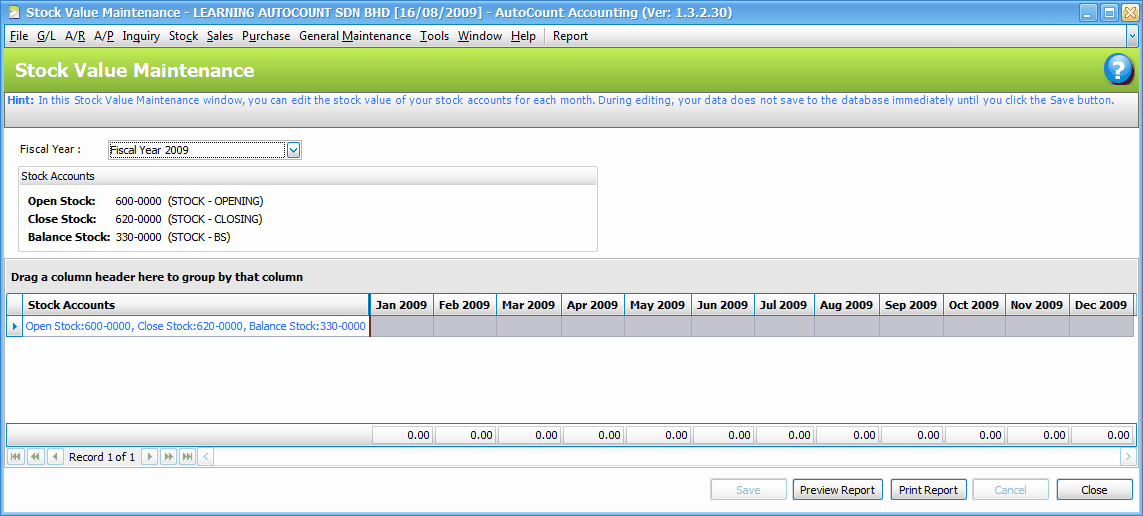Click the Print Report button
The image size is (1143, 516).
click(x=927, y=490)
